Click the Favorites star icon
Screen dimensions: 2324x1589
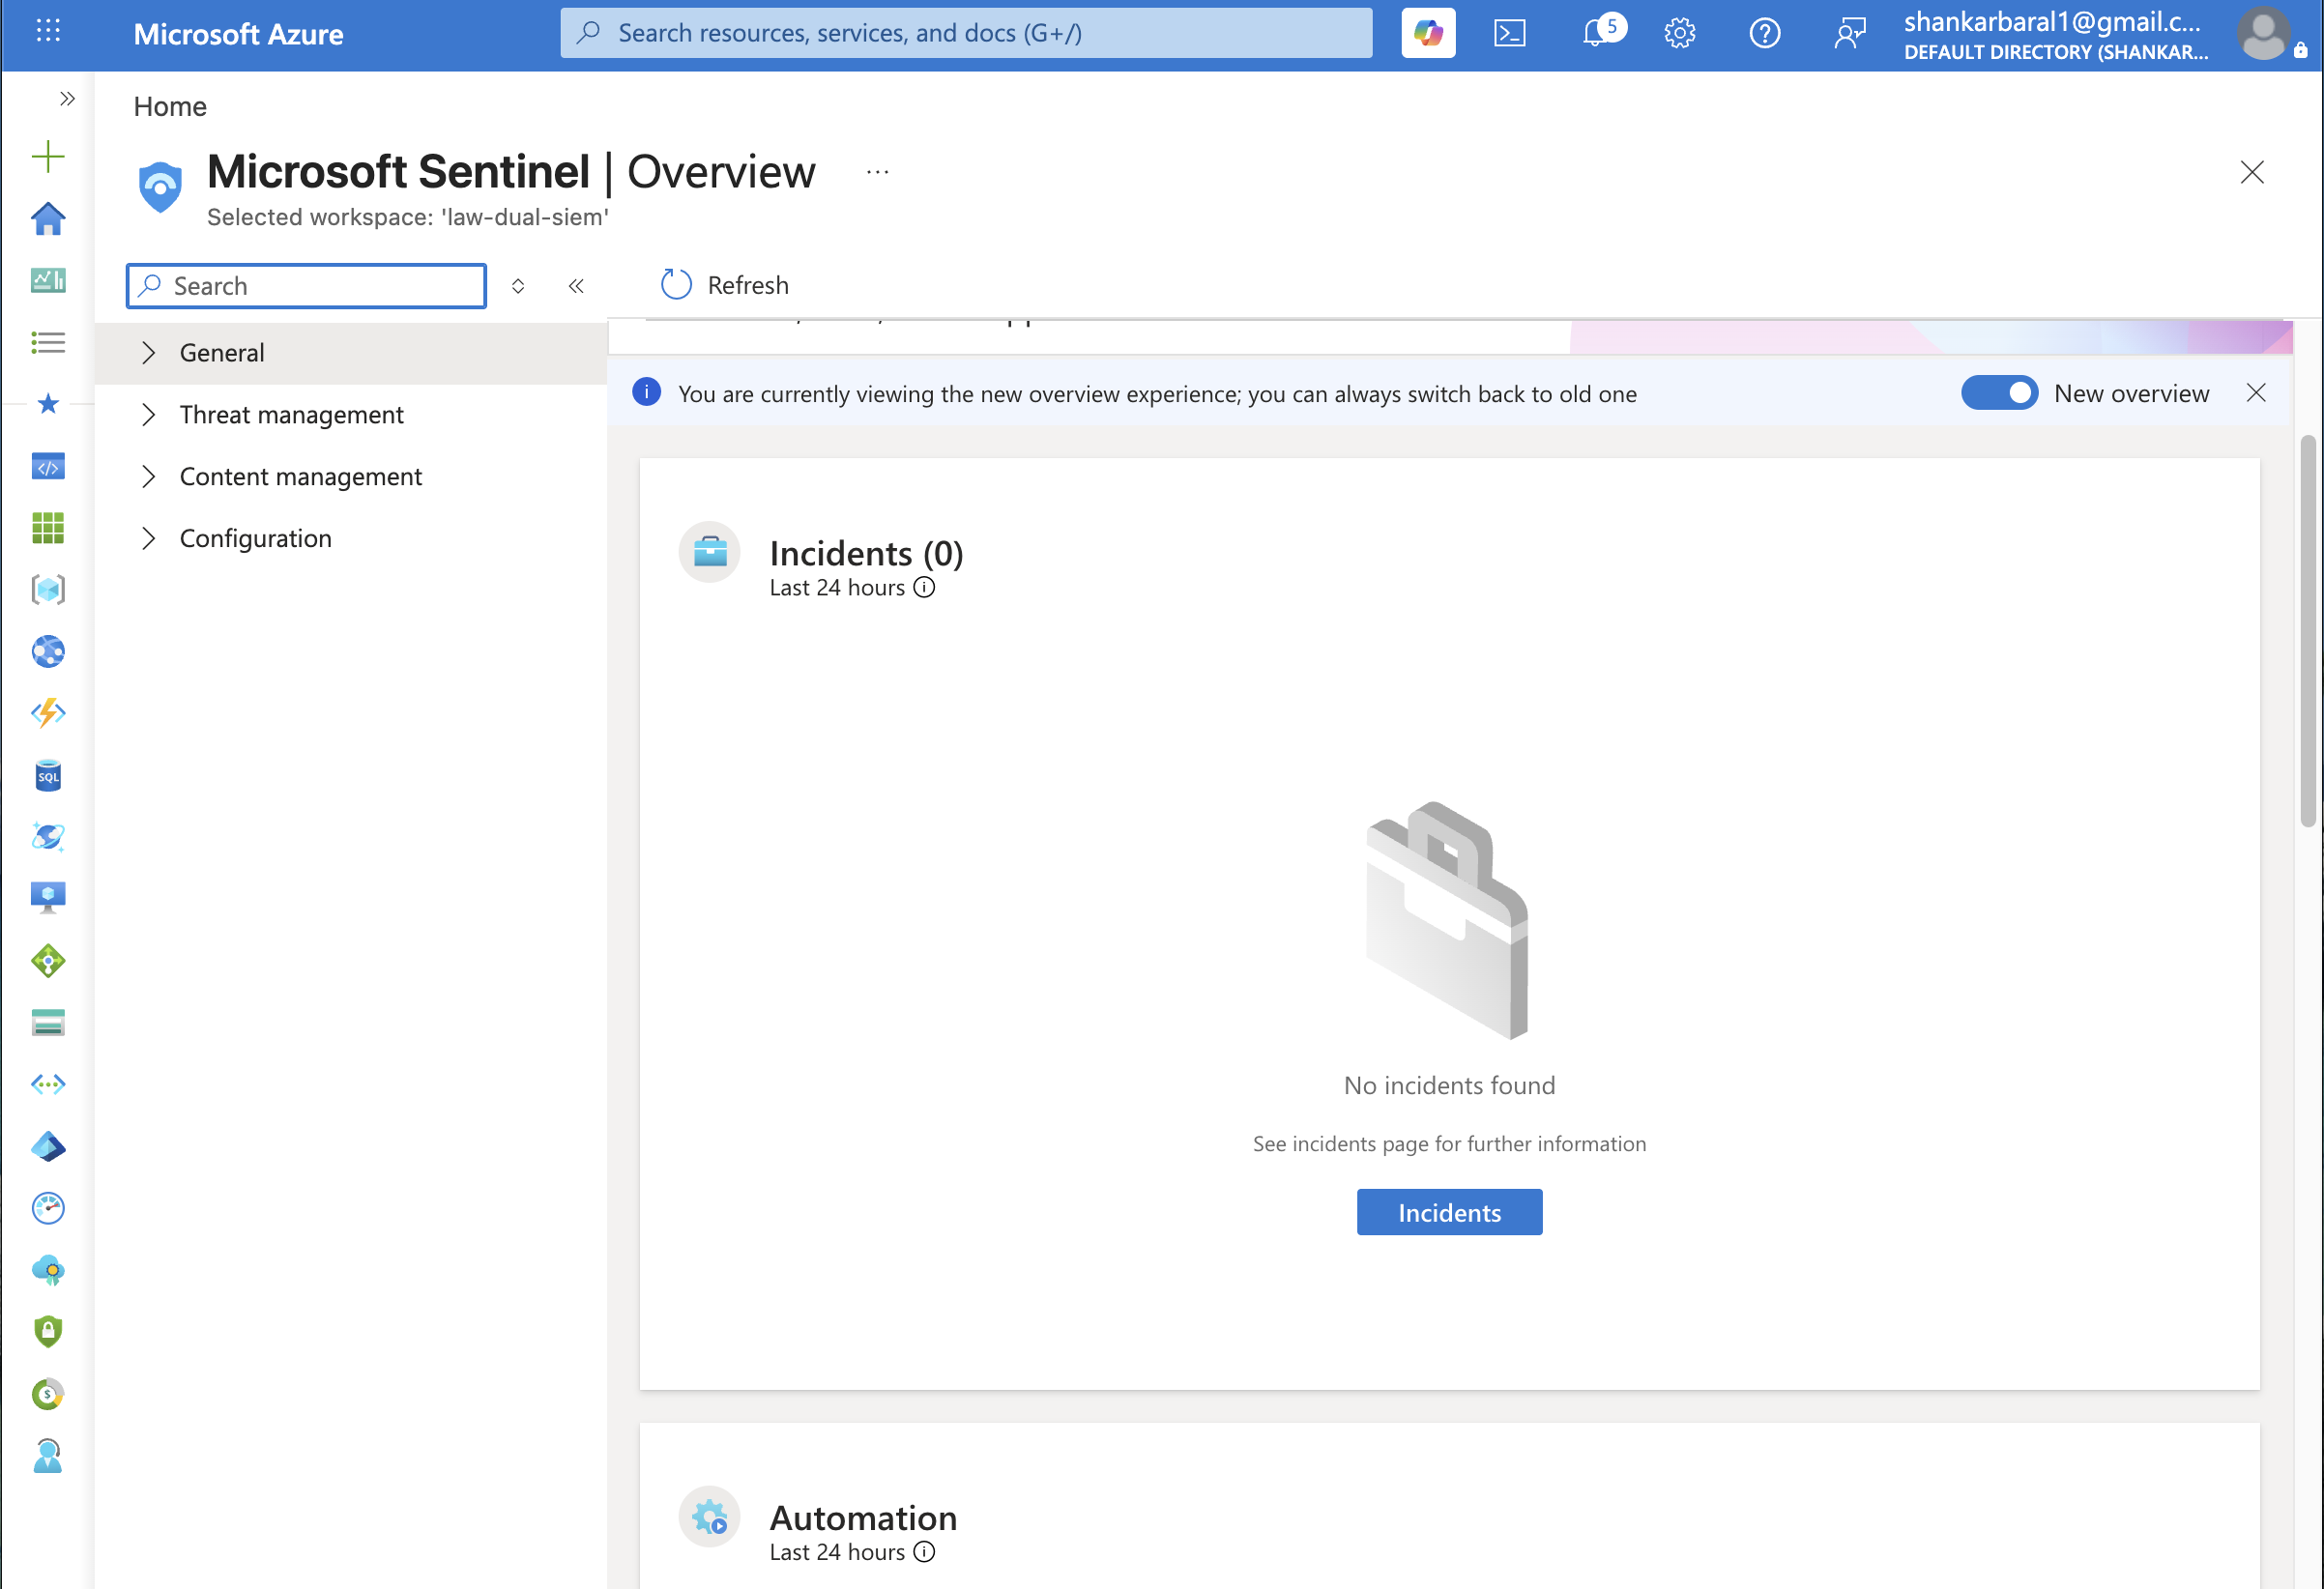(x=48, y=404)
